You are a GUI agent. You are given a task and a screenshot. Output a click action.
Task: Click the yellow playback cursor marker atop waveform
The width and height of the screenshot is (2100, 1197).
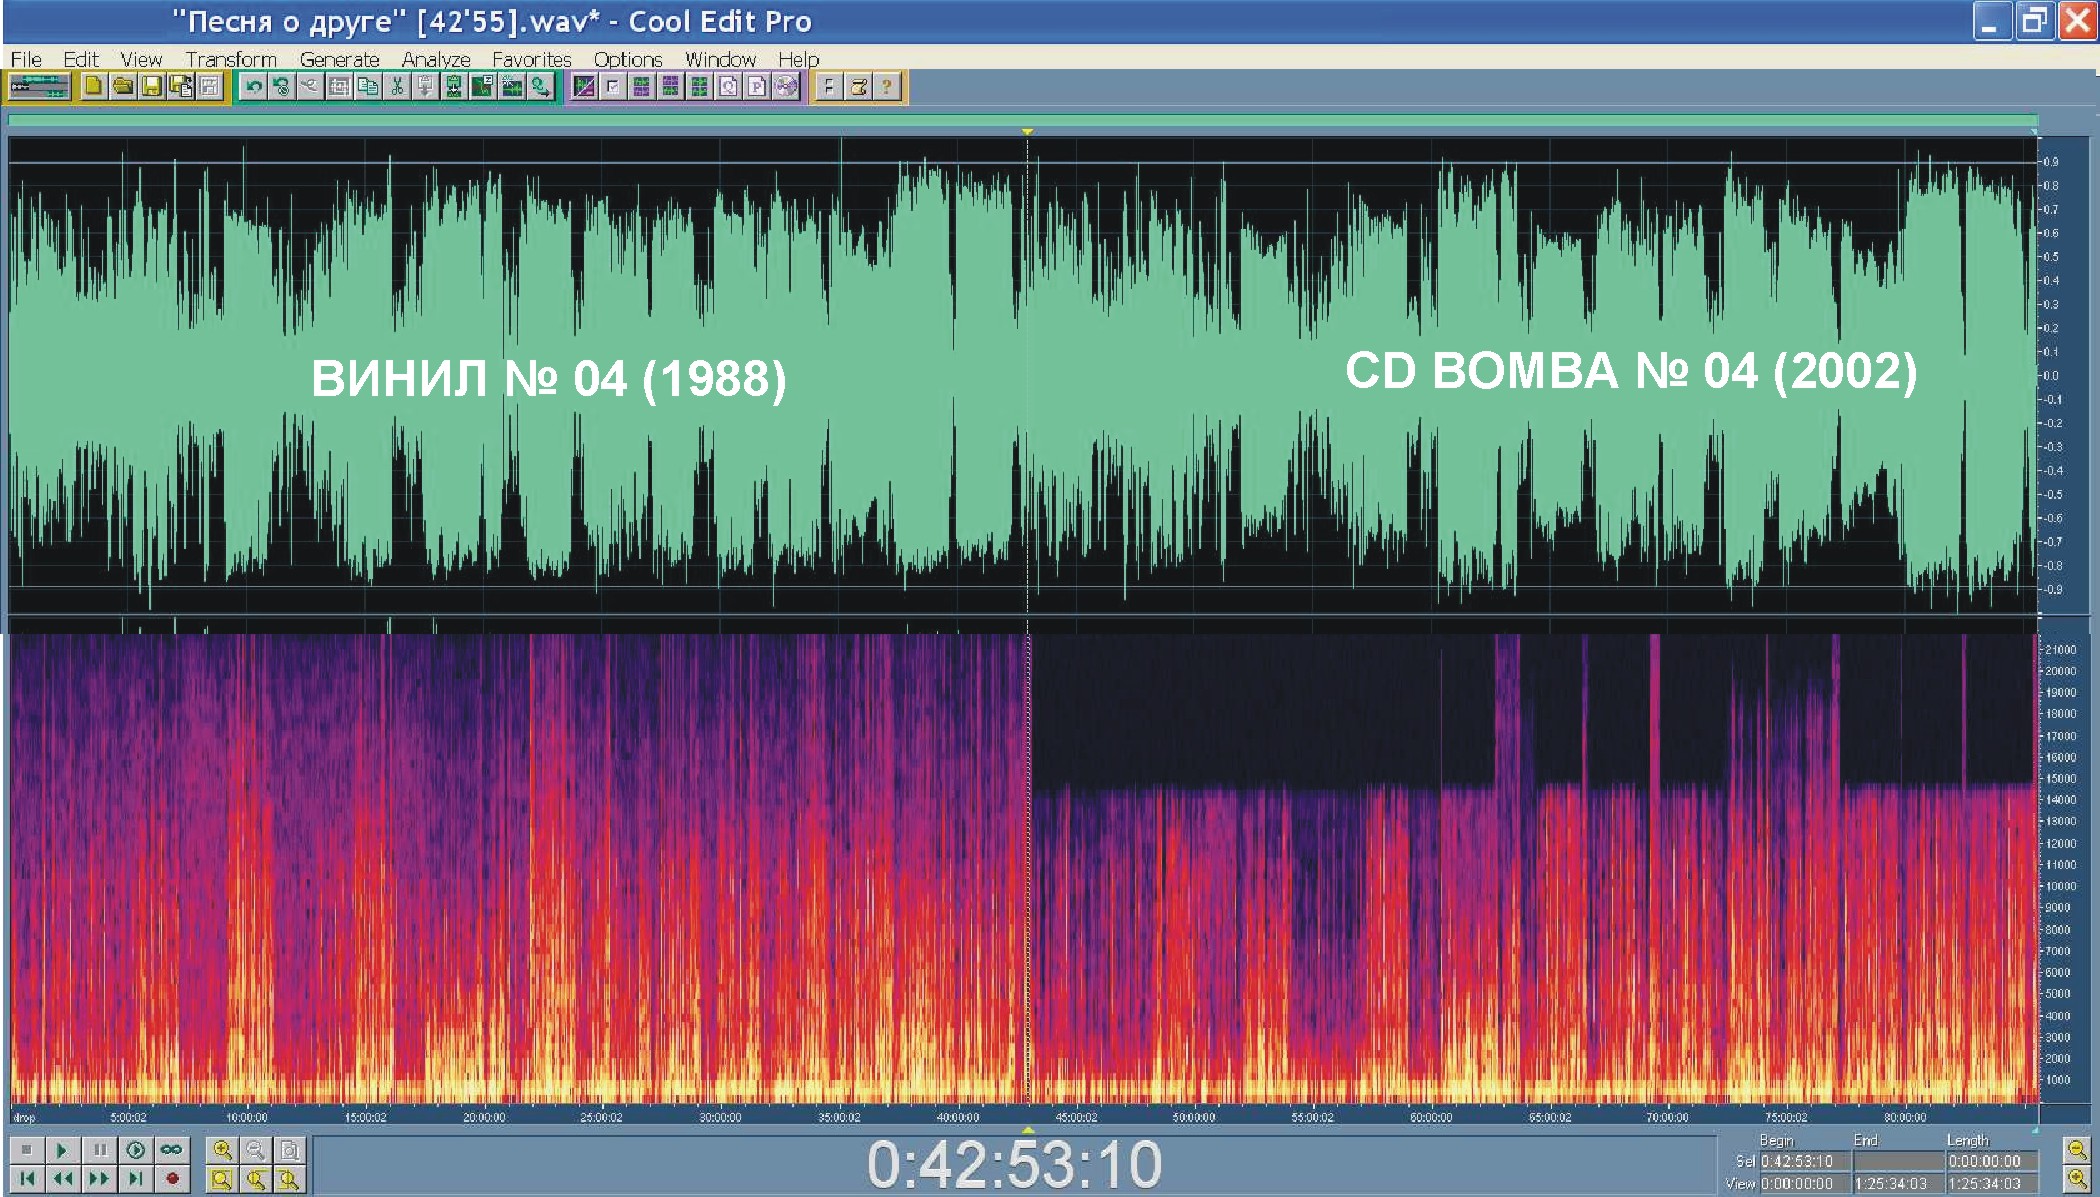tap(1027, 132)
